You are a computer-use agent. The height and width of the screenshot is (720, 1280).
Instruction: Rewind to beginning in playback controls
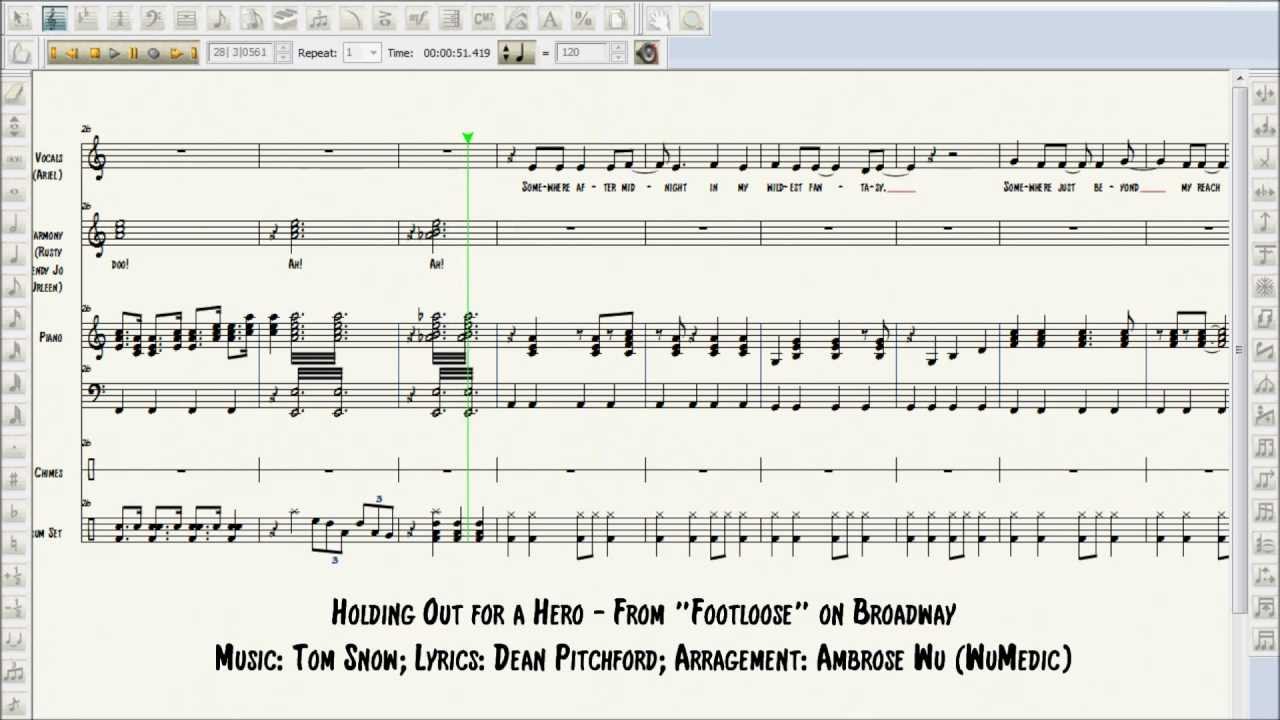pyautogui.click(x=52, y=53)
